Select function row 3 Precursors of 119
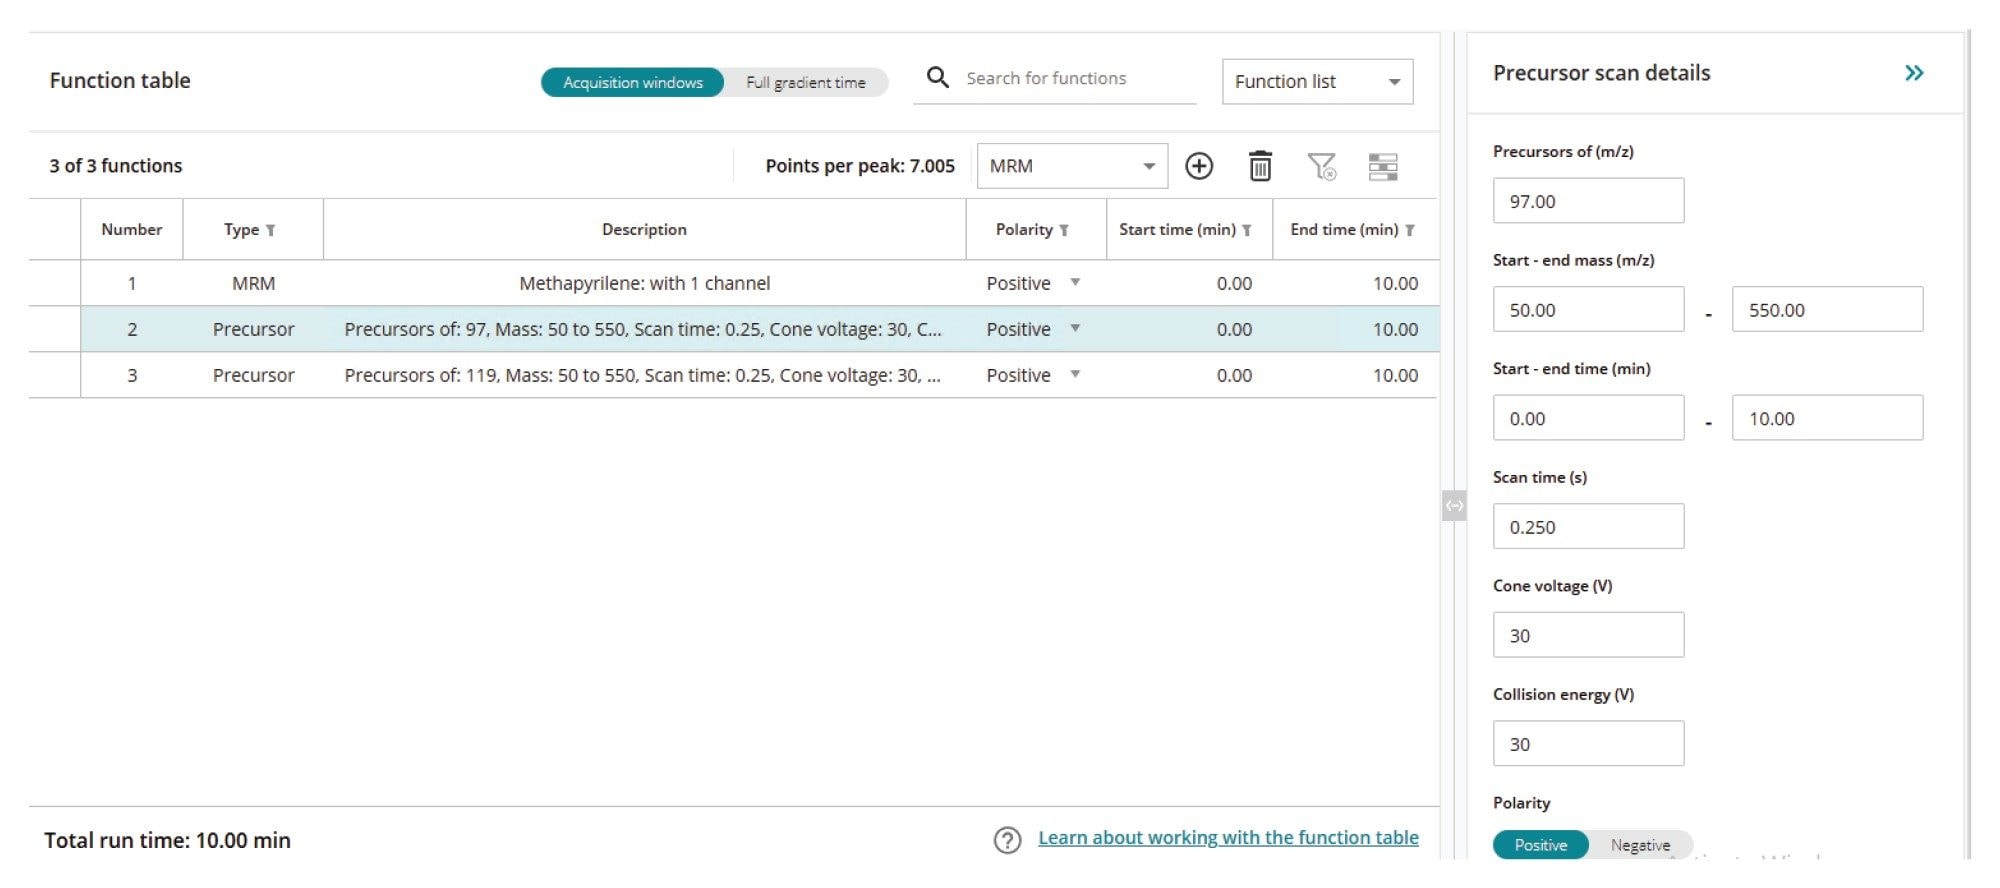 tap(641, 375)
